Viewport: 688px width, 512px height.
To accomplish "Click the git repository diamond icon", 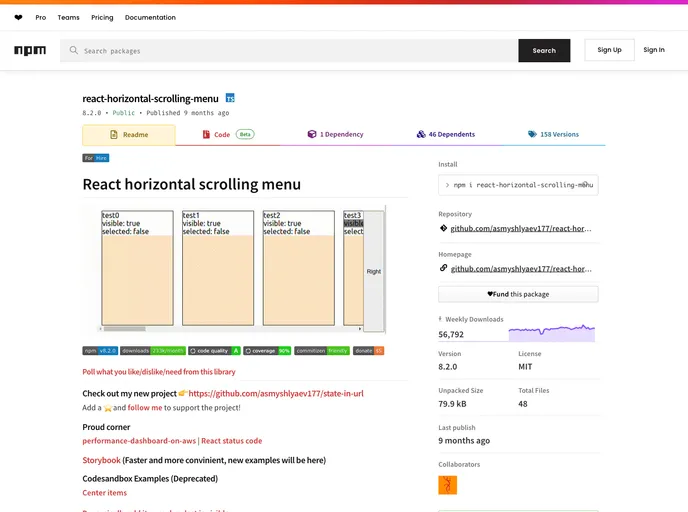I will (x=443, y=228).
